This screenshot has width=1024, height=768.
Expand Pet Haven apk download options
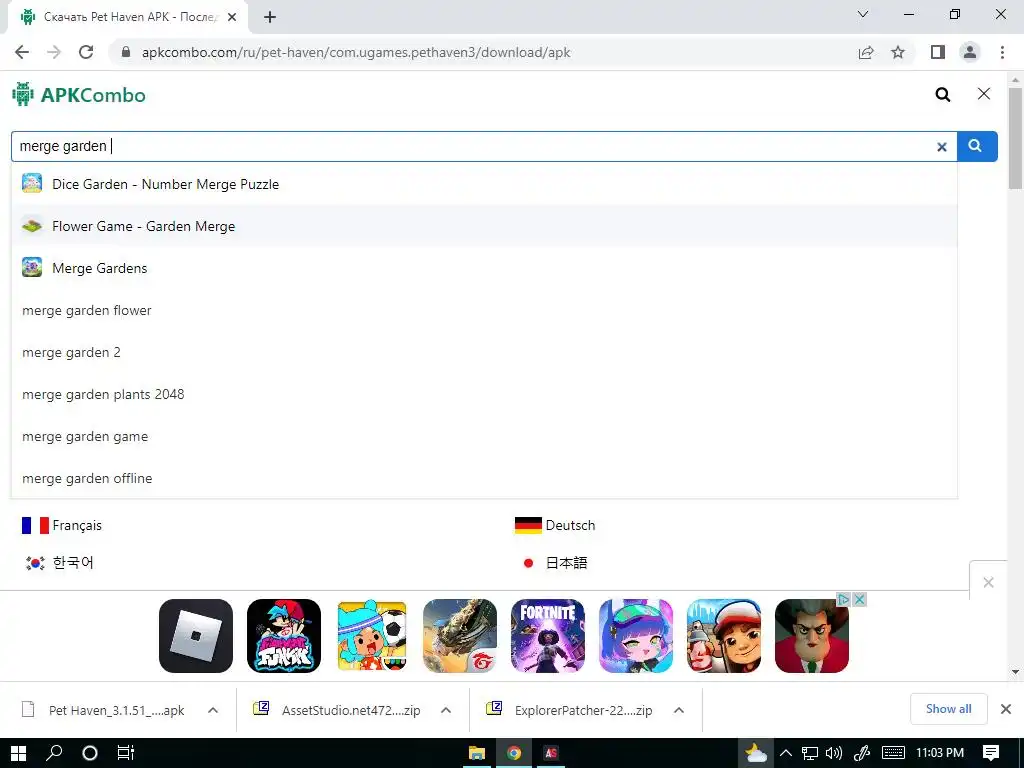click(x=213, y=710)
